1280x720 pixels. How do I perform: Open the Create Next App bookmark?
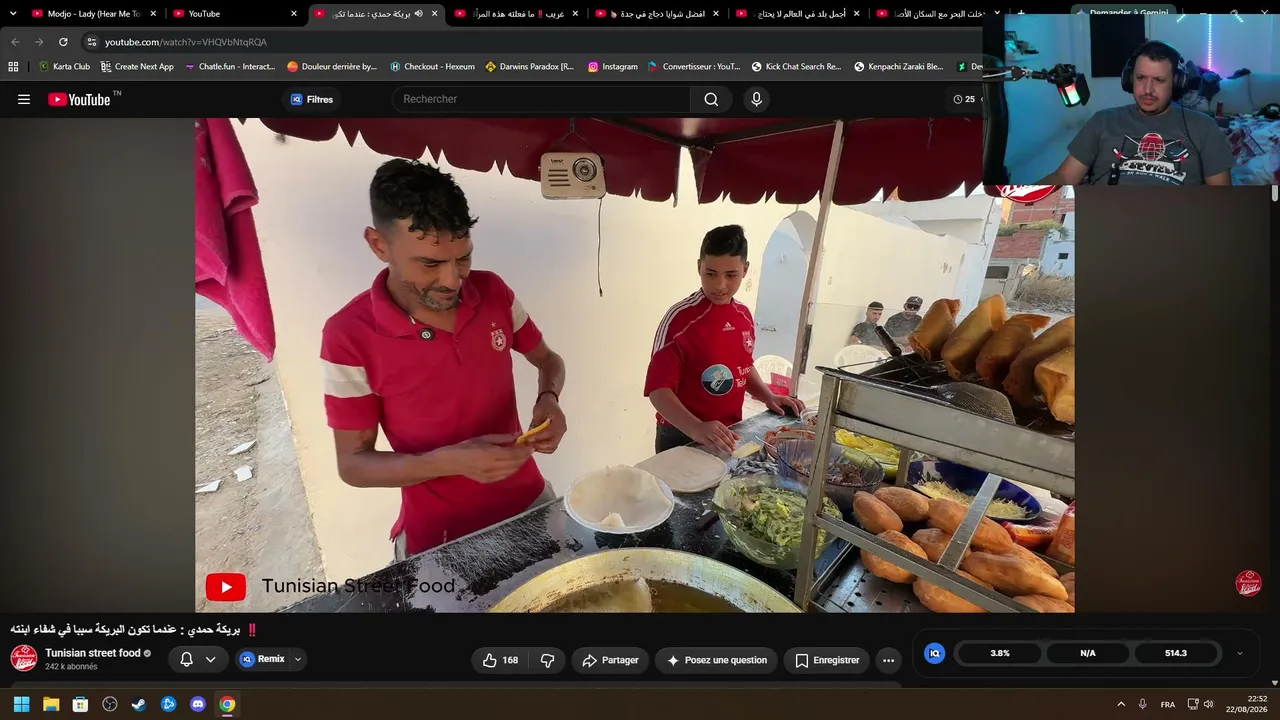coord(137,67)
